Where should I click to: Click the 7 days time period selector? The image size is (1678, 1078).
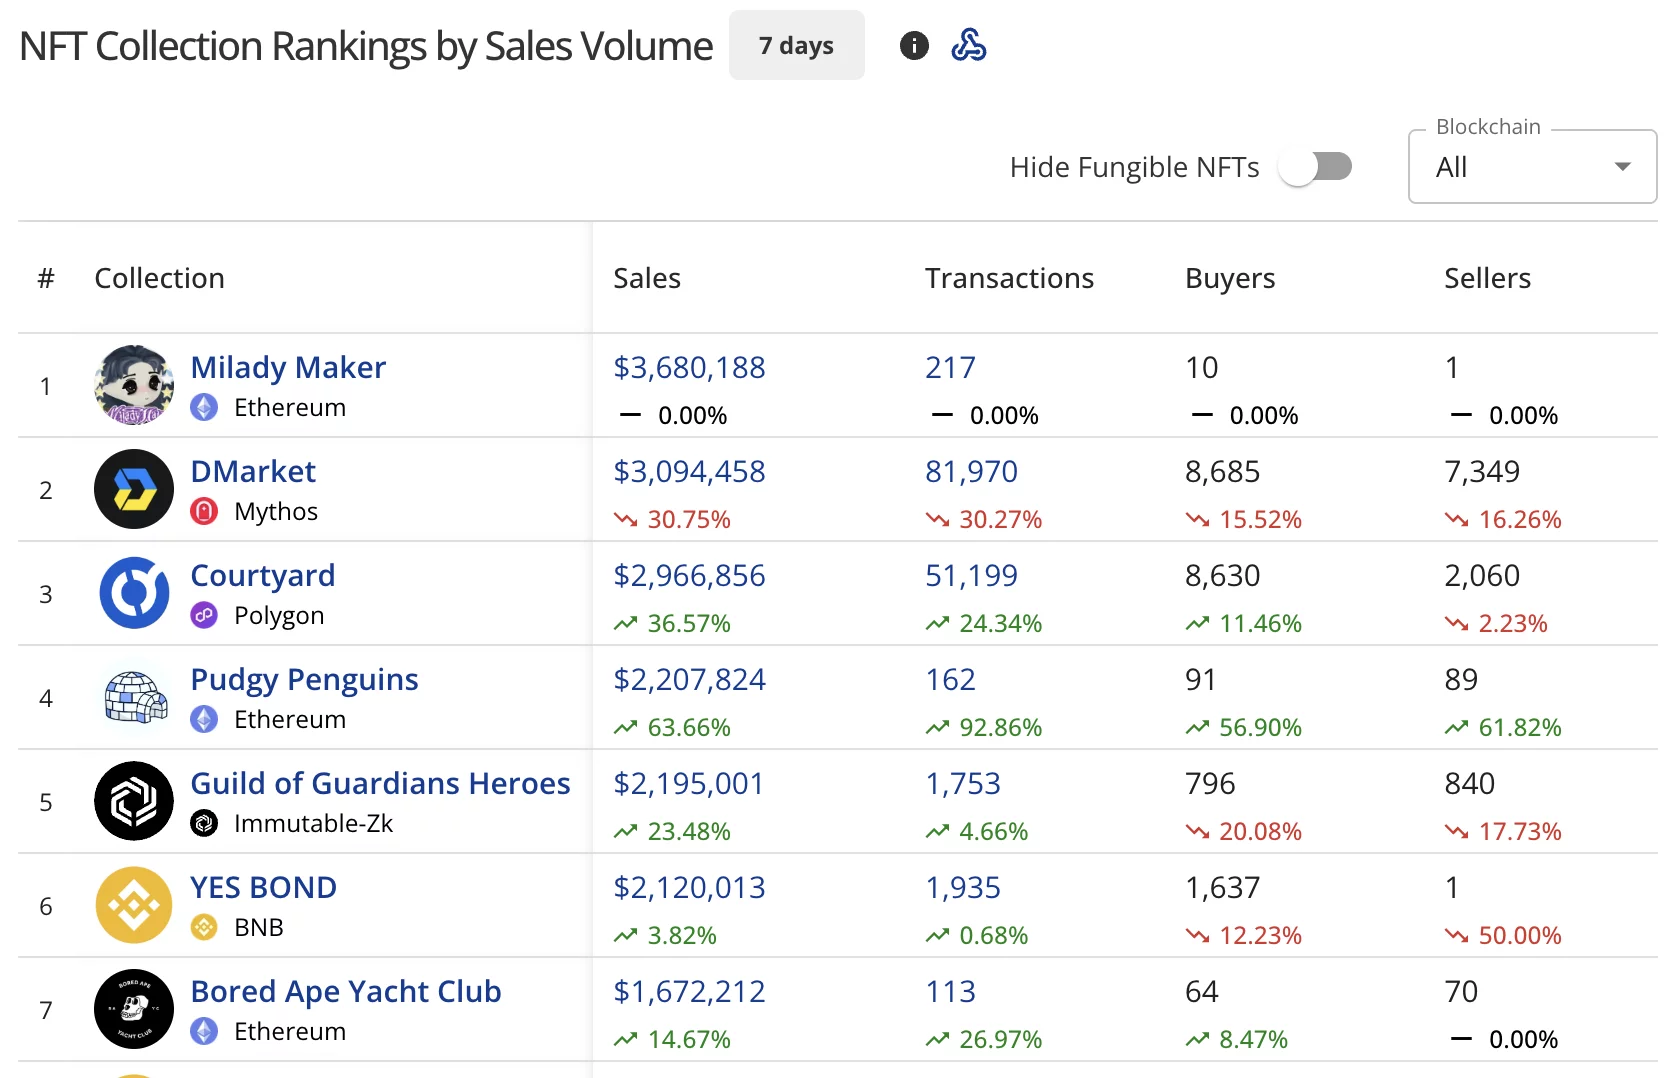[x=796, y=45]
